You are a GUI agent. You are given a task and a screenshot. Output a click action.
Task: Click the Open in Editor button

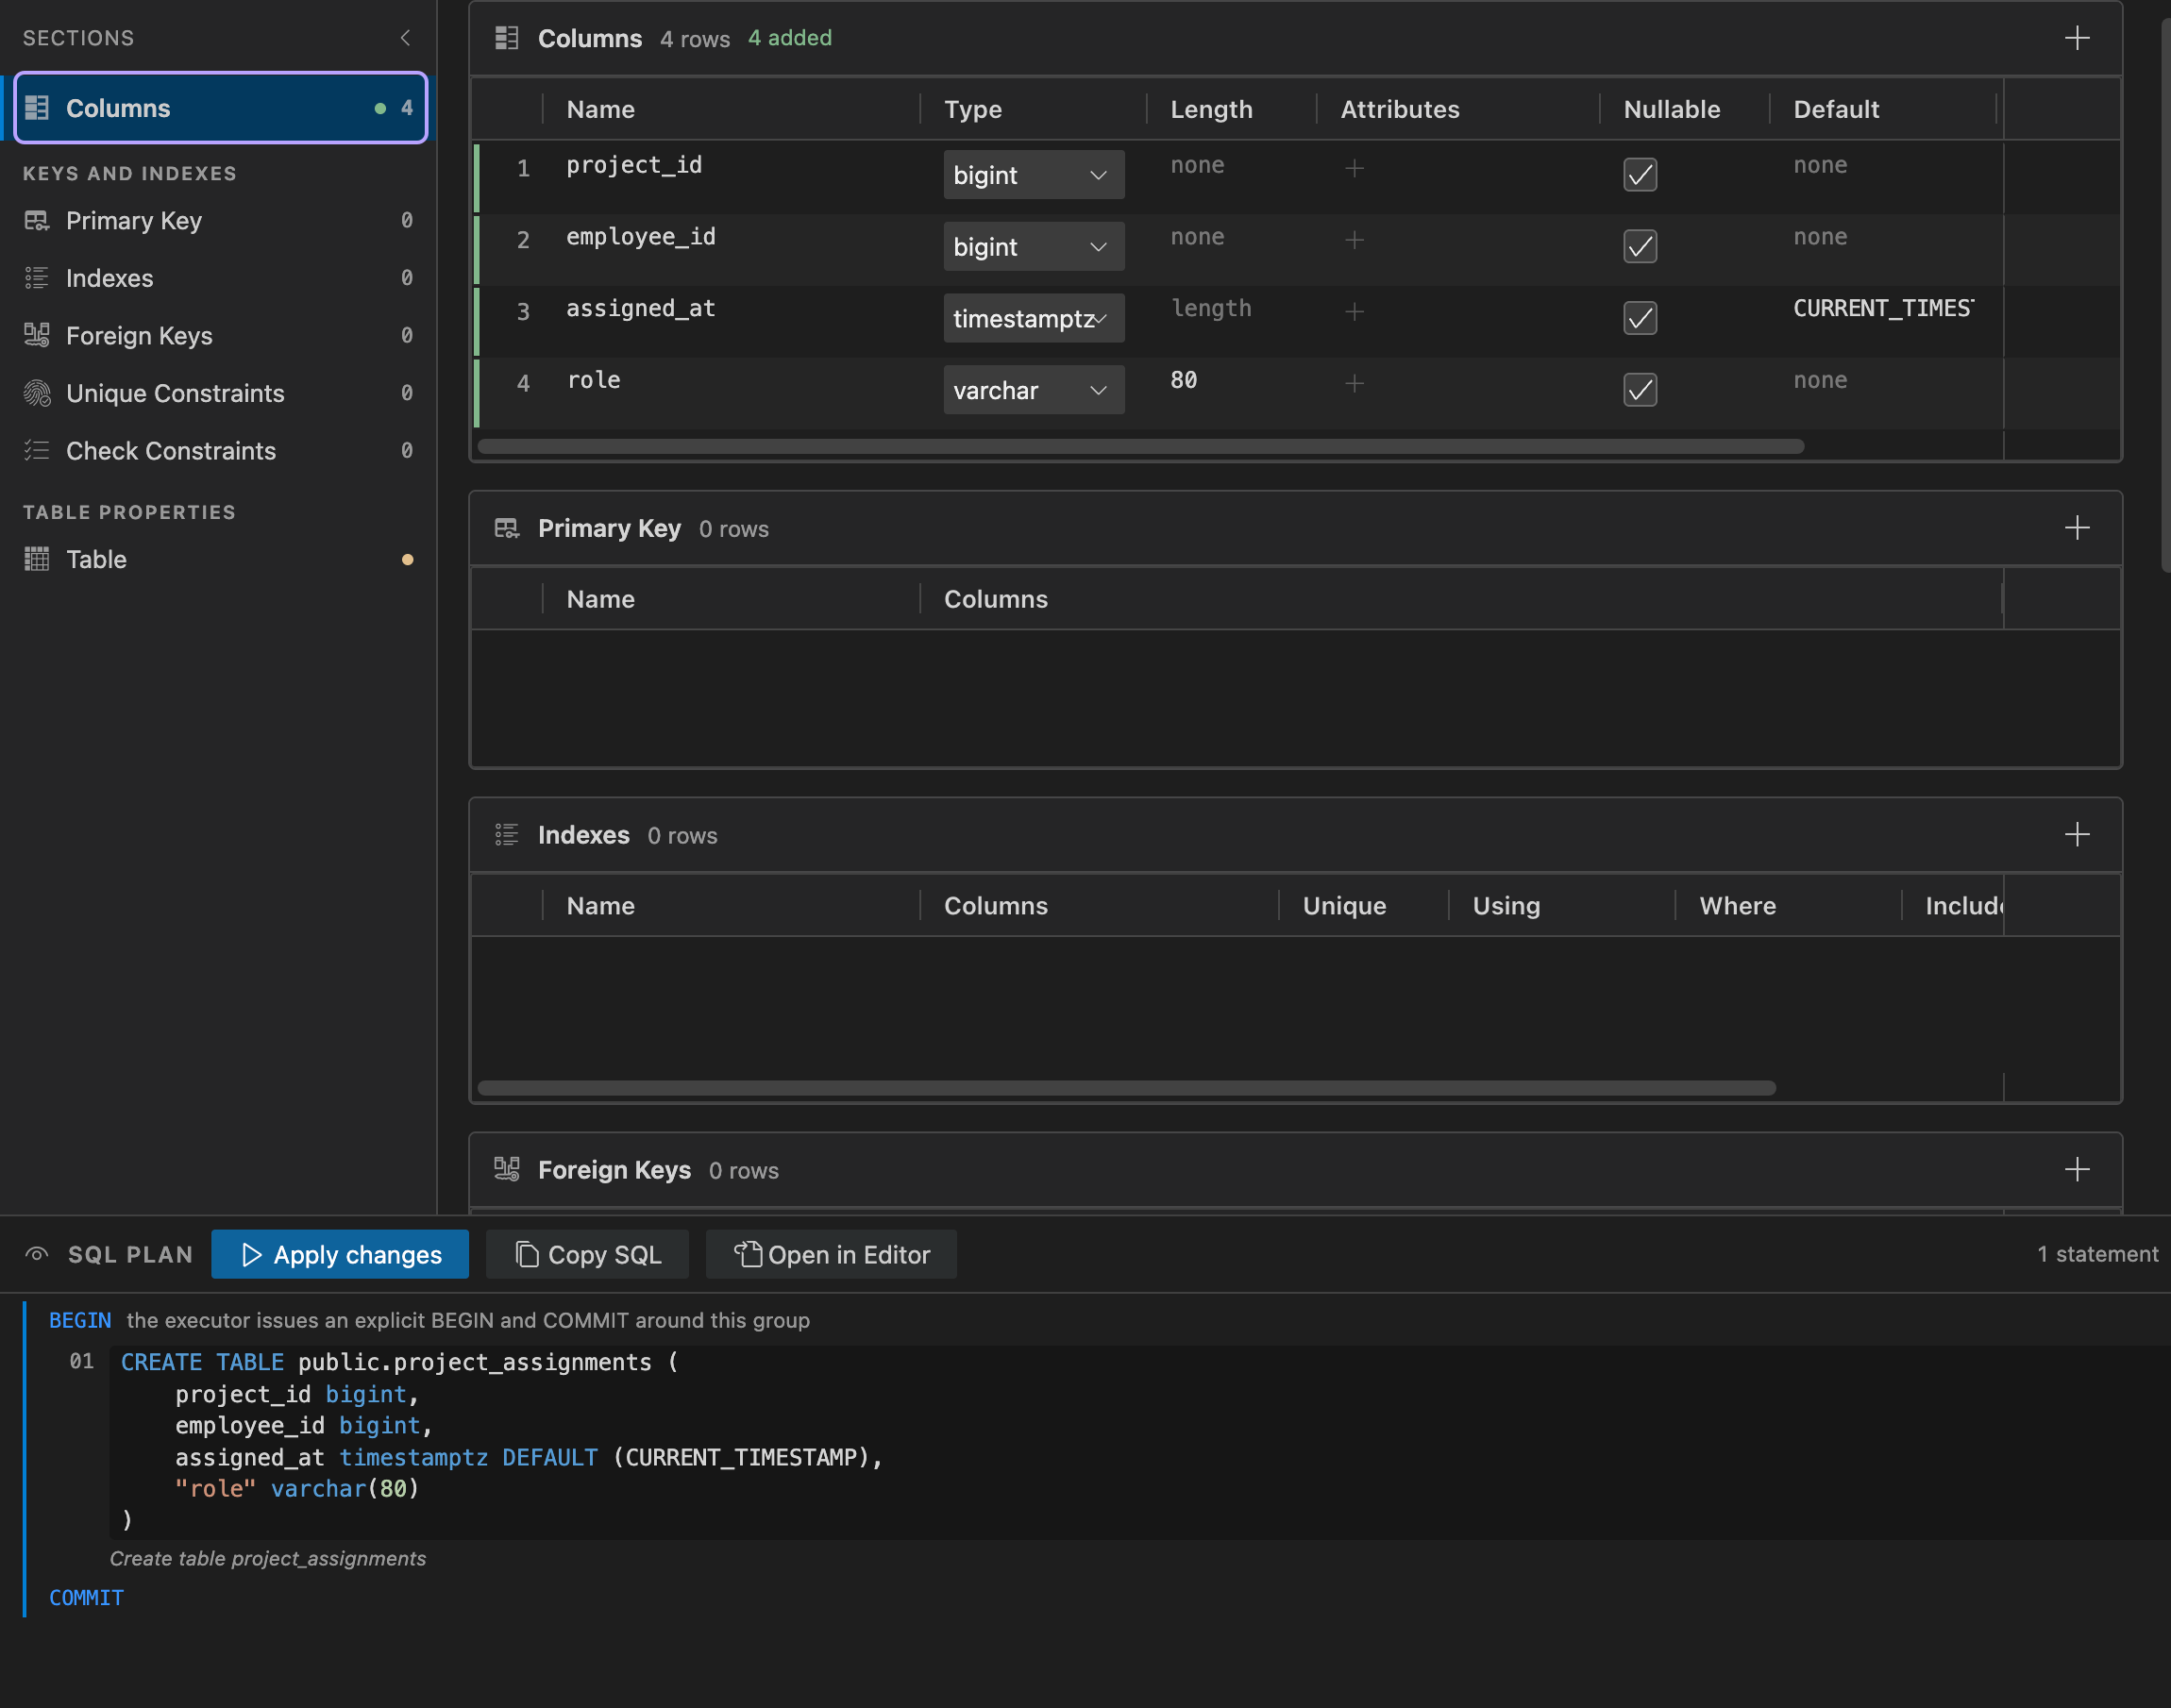831,1254
